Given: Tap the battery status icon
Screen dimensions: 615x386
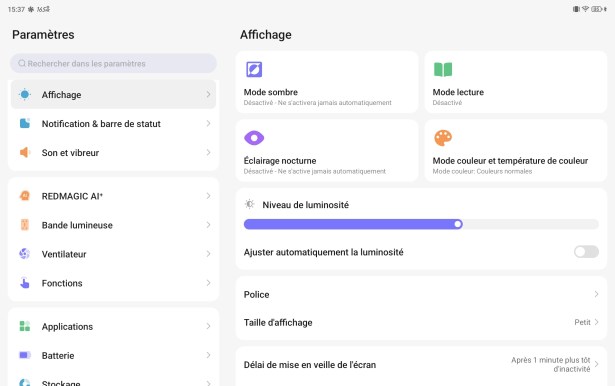Looking at the screenshot, I should [596, 9].
